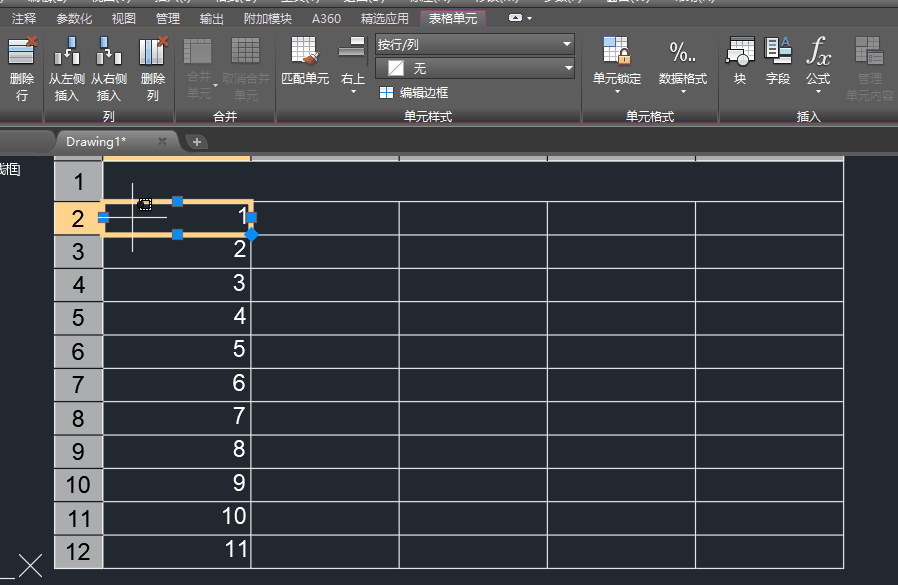Open the background fill 无 dropdown
The image size is (898, 585).
(568, 68)
